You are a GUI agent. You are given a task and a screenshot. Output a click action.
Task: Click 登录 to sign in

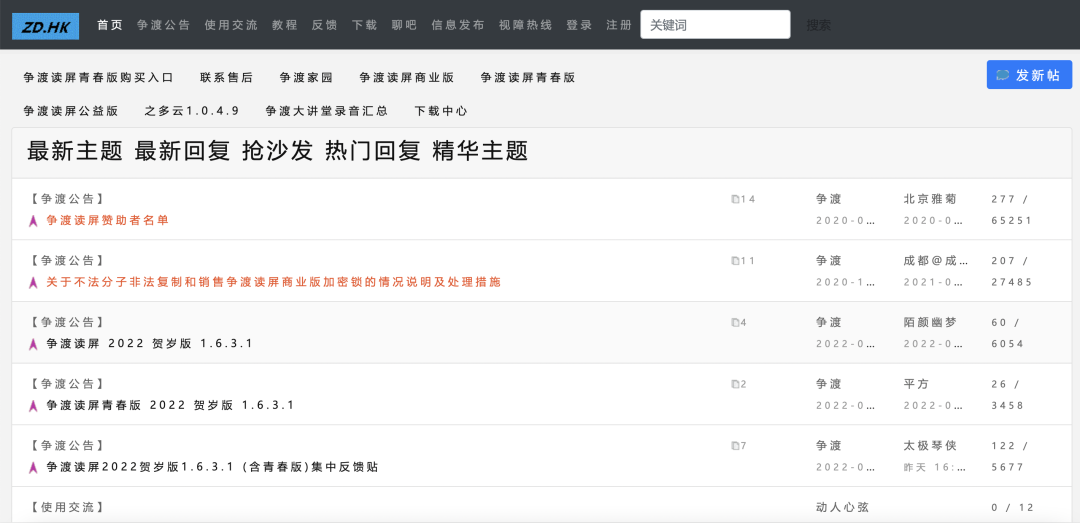click(x=579, y=25)
